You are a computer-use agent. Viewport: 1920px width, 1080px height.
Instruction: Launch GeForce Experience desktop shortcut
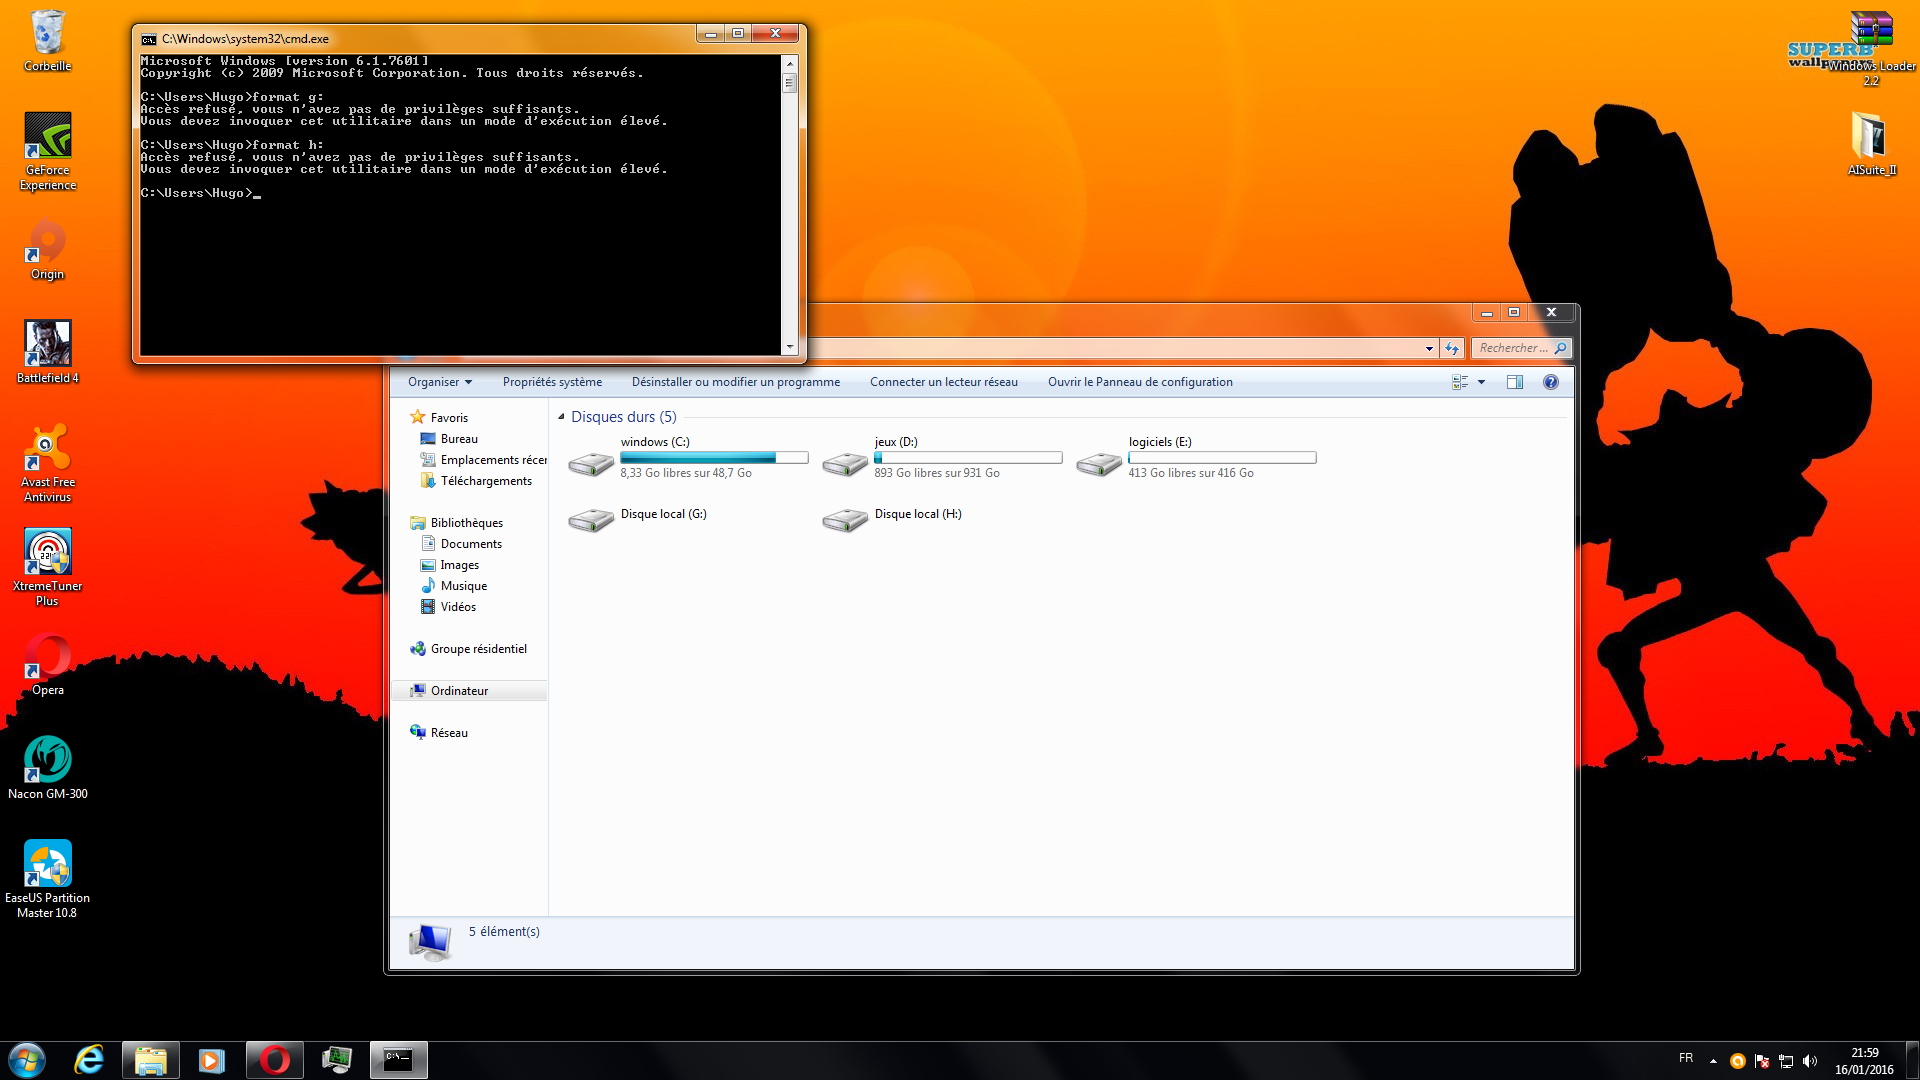pyautogui.click(x=47, y=150)
